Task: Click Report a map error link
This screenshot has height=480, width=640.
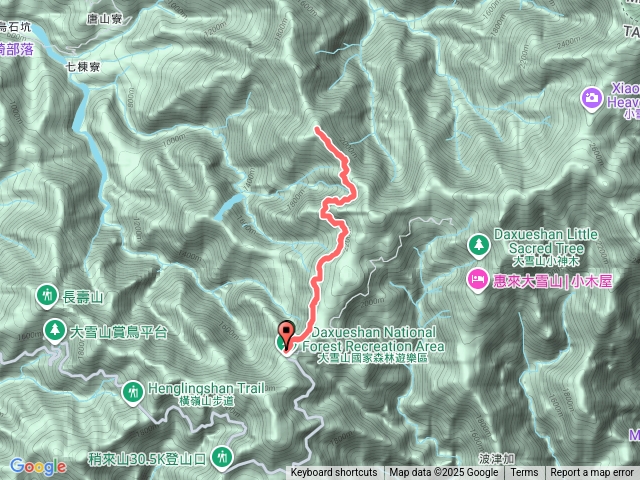Action: tap(592, 473)
